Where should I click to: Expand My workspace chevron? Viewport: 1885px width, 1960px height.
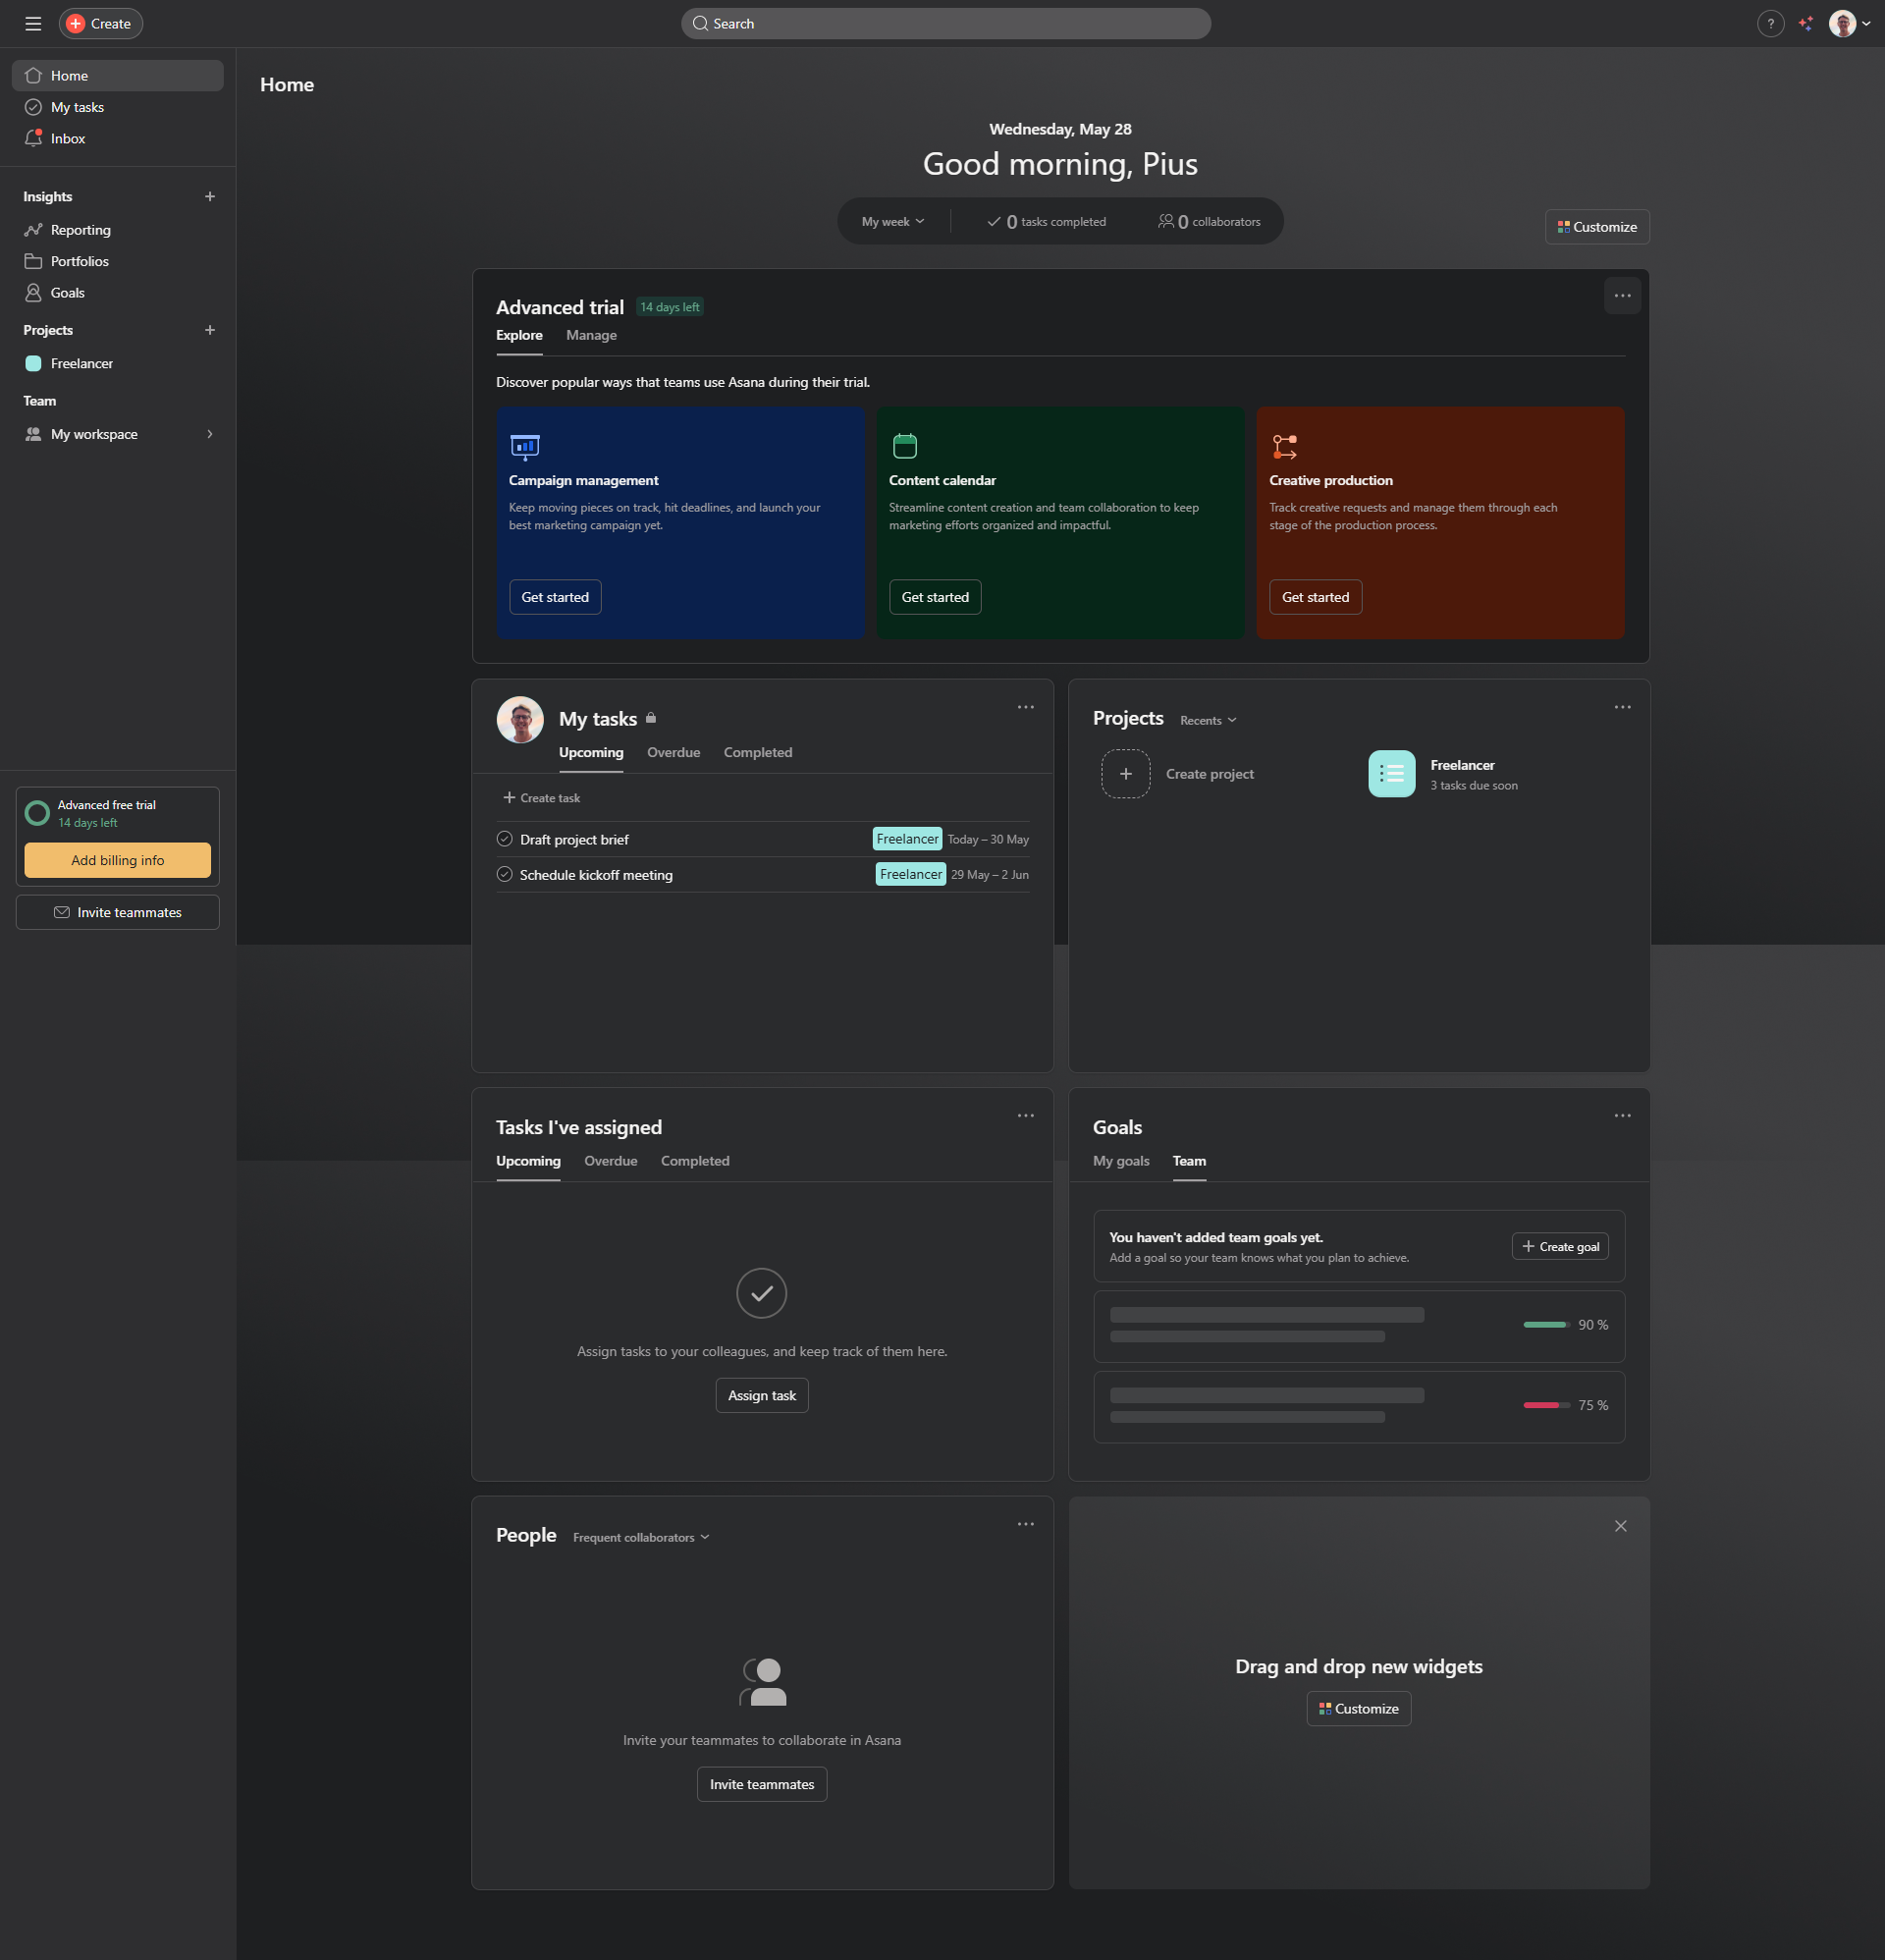209,434
